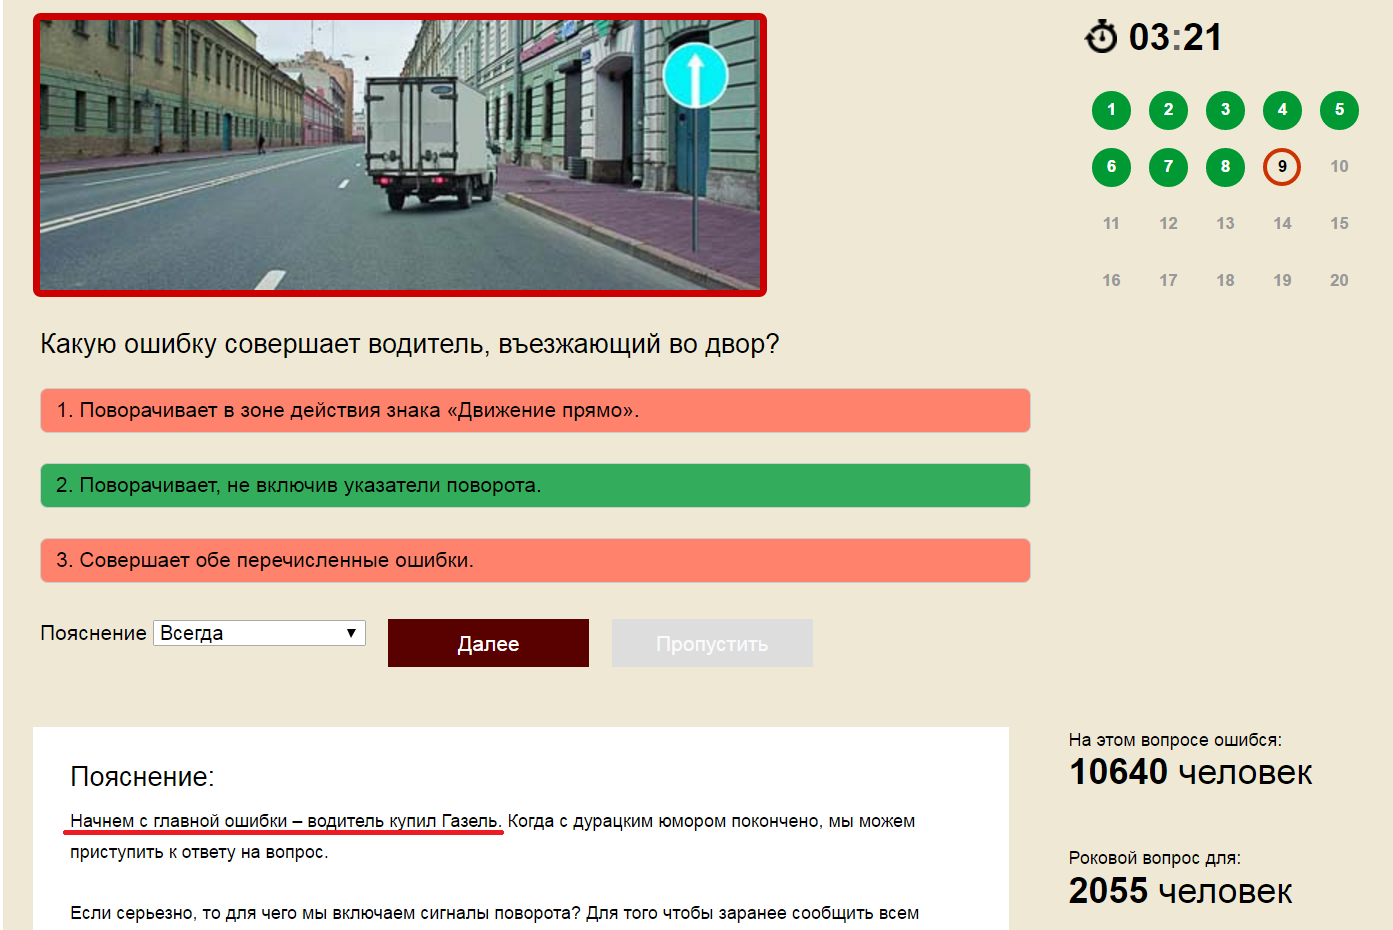The width and height of the screenshot is (1393, 930).
Task: Jump to green question circle 3
Action: click(1225, 110)
